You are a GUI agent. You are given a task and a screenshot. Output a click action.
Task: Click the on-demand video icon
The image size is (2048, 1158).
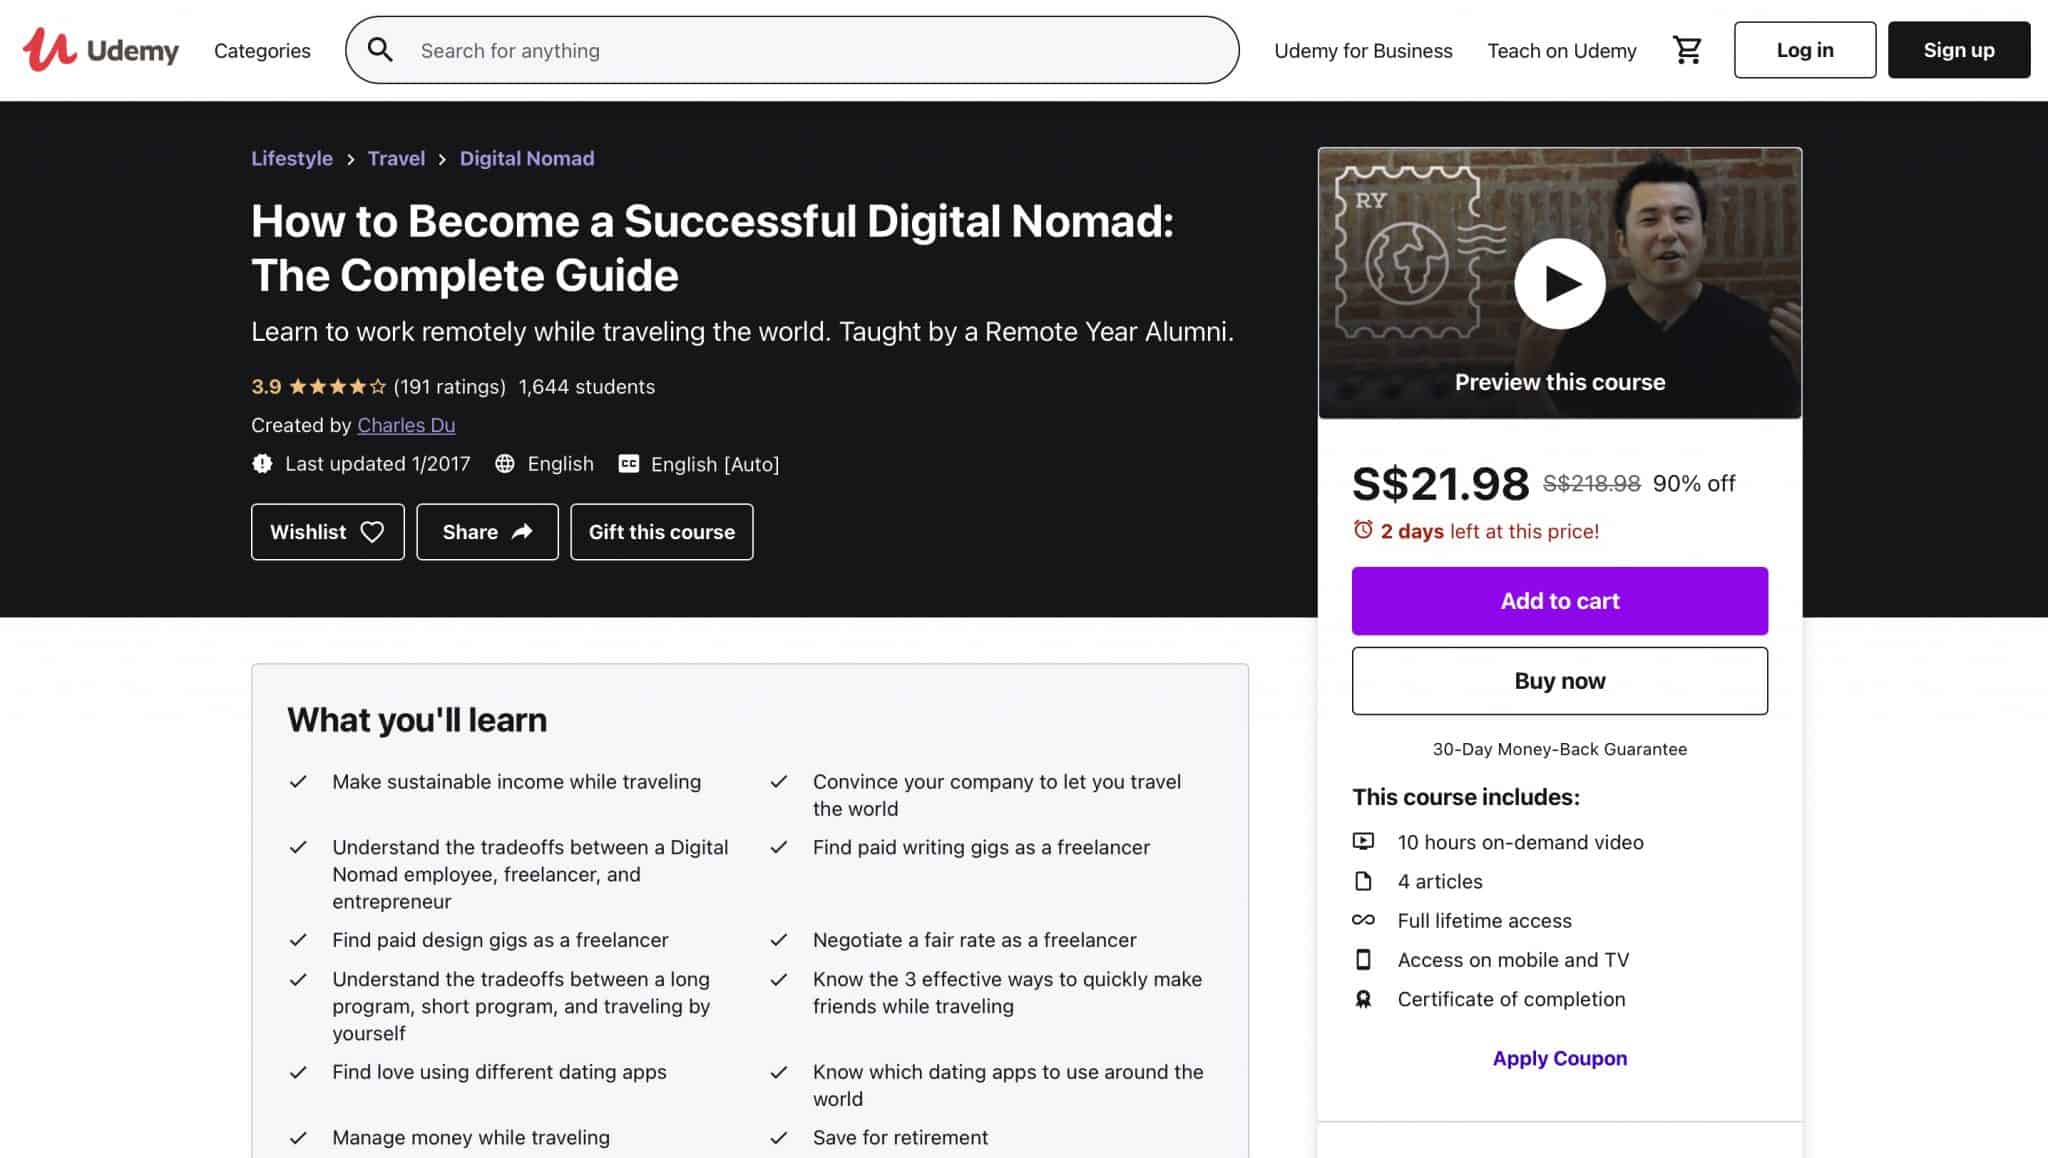1363,841
